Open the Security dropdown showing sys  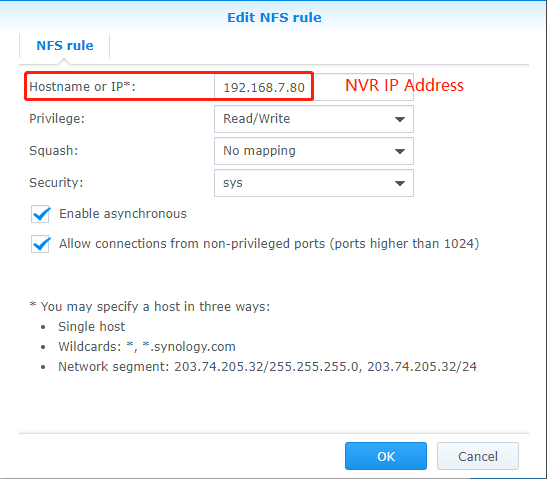[x=314, y=183]
